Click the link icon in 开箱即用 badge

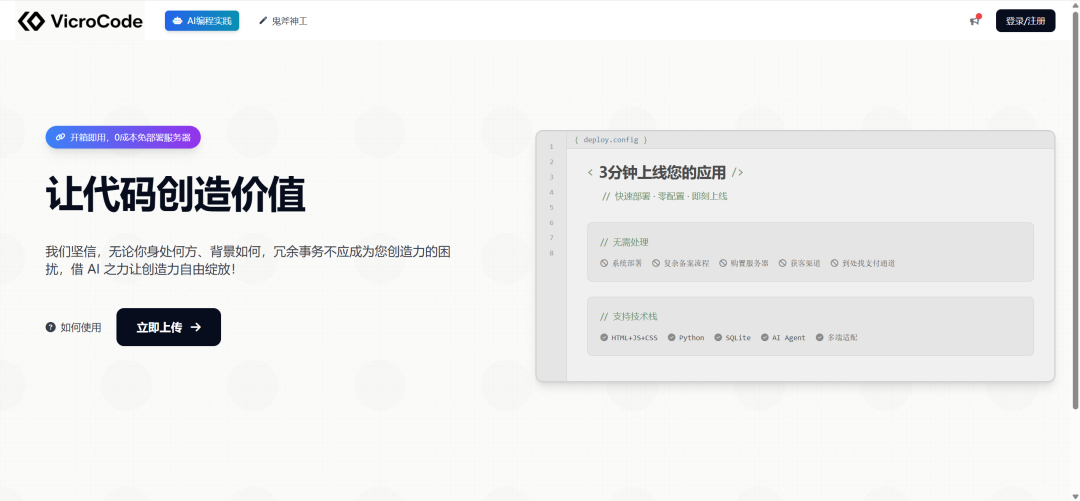tap(61, 137)
